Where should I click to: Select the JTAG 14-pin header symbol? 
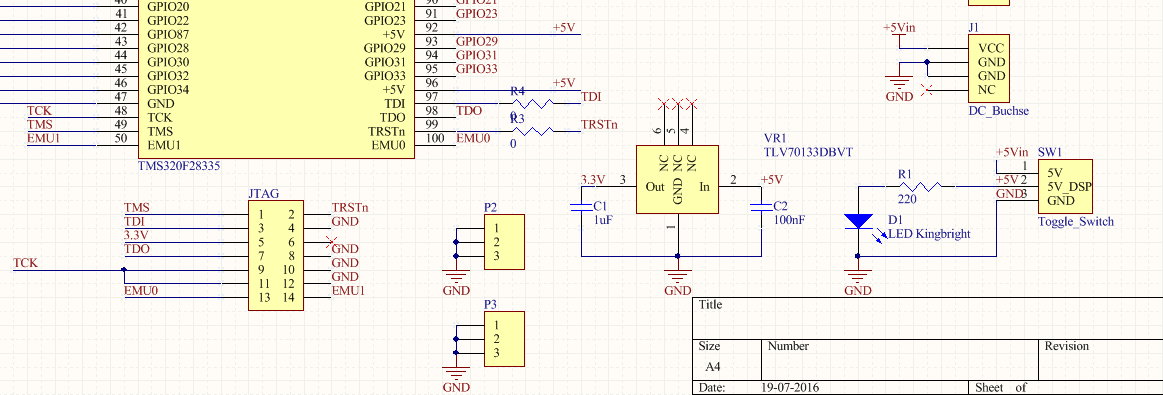(x=275, y=256)
